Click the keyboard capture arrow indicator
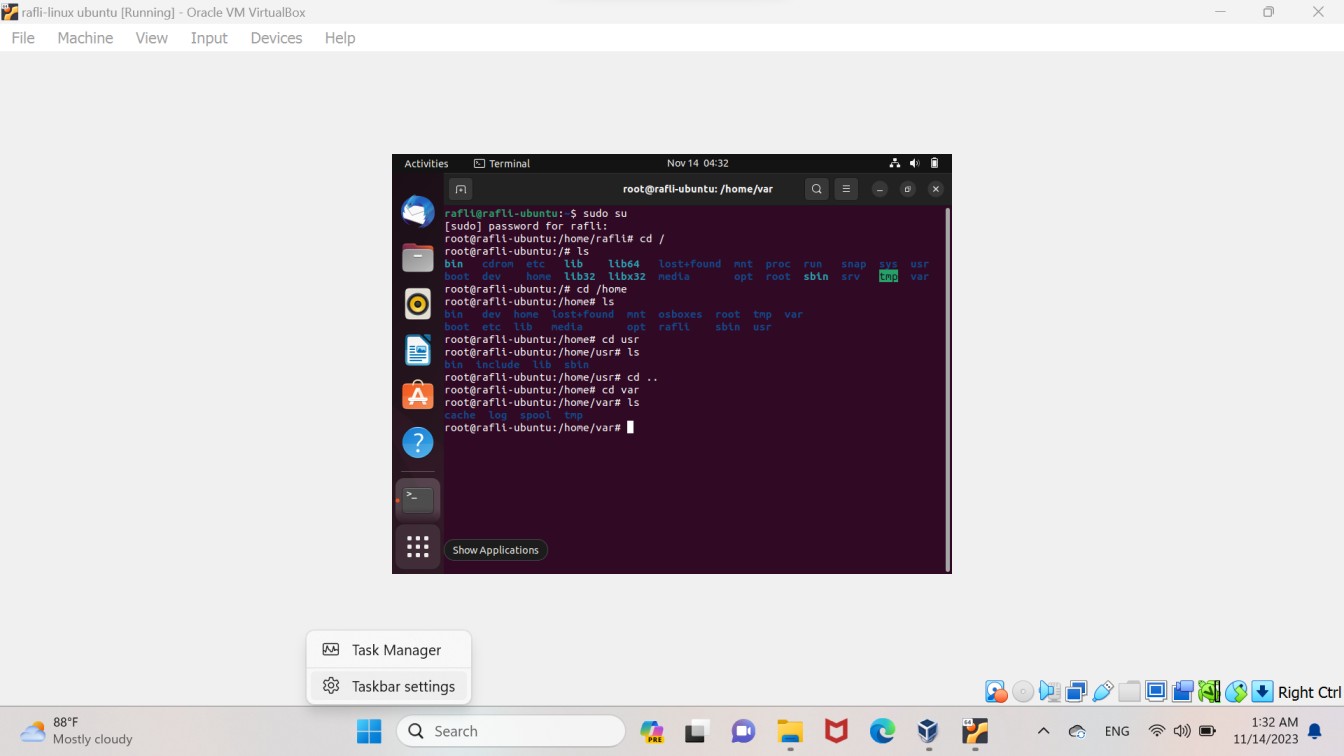1344x756 pixels. click(x=1262, y=691)
